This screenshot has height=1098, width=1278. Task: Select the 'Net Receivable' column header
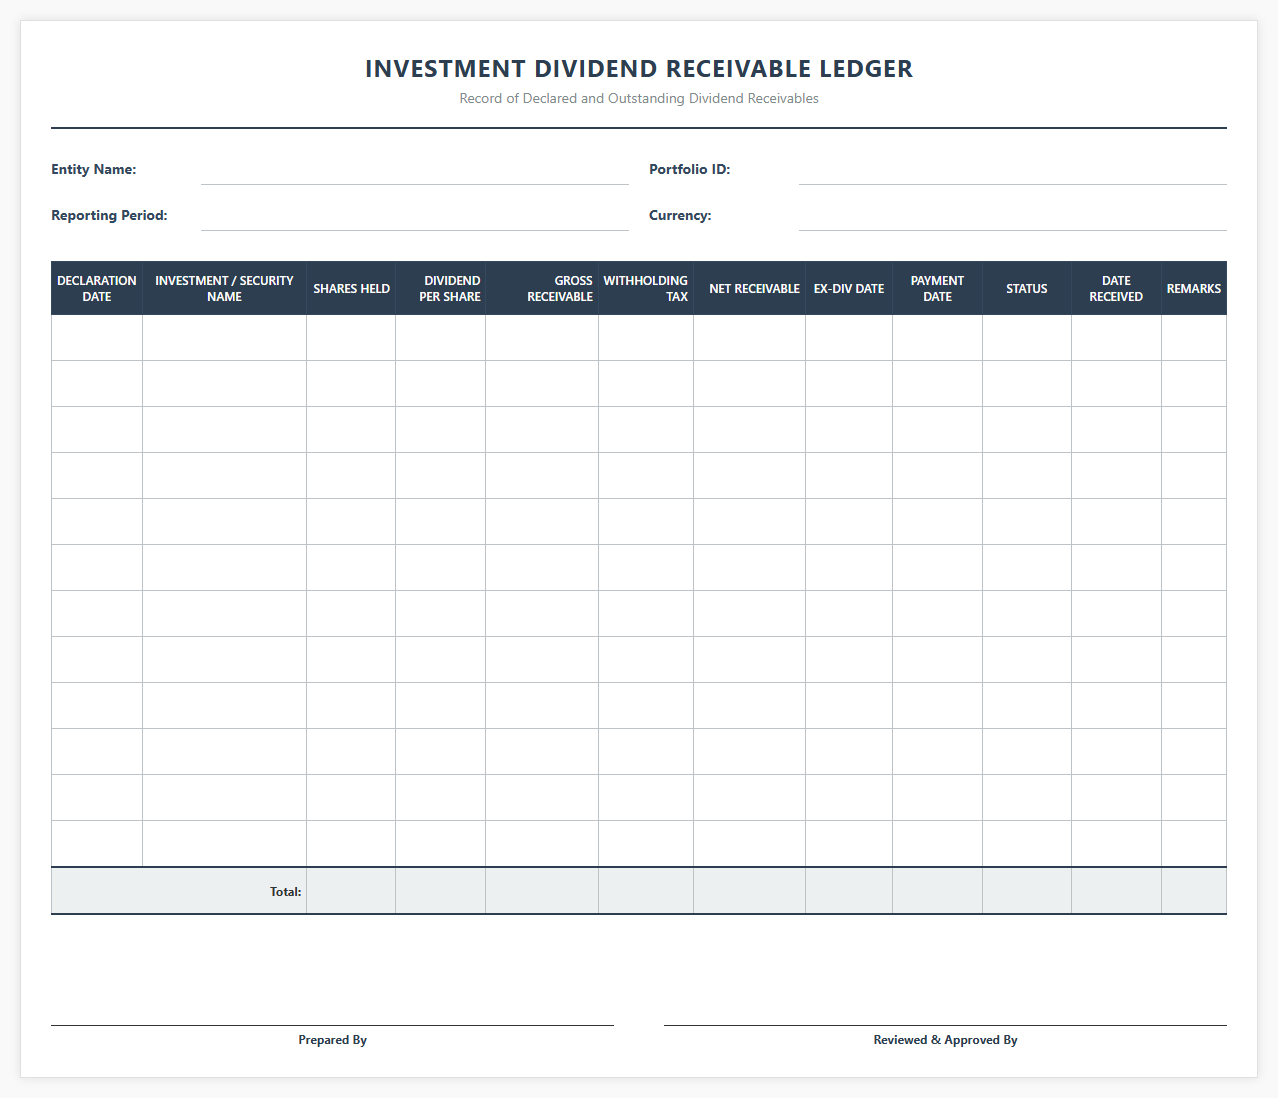coord(749,288)
